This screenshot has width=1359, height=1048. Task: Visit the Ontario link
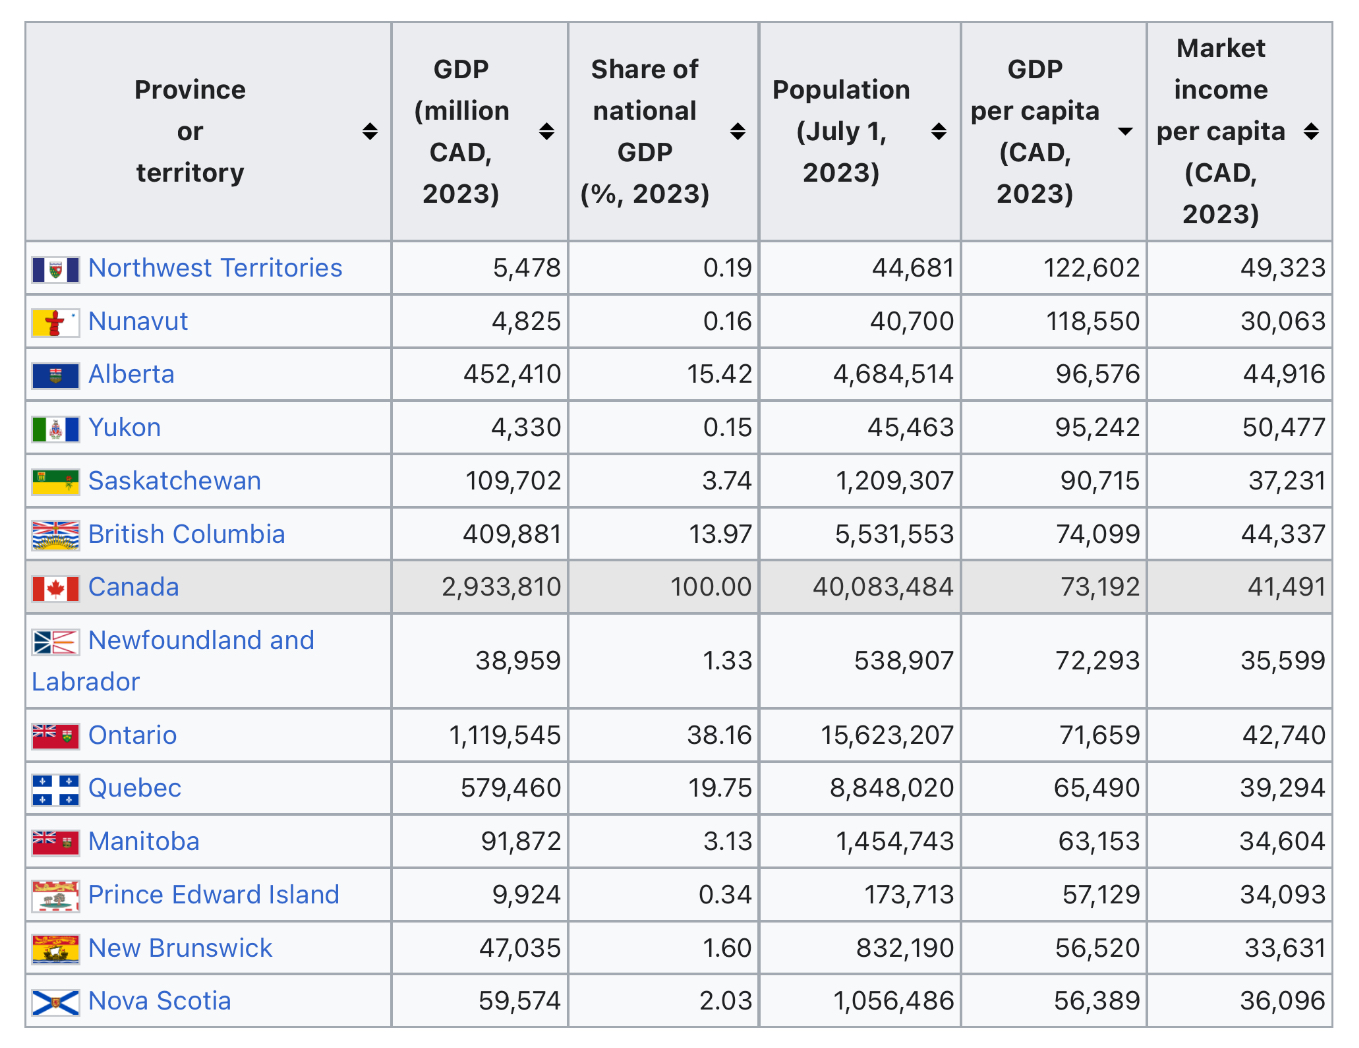point(132,735)
